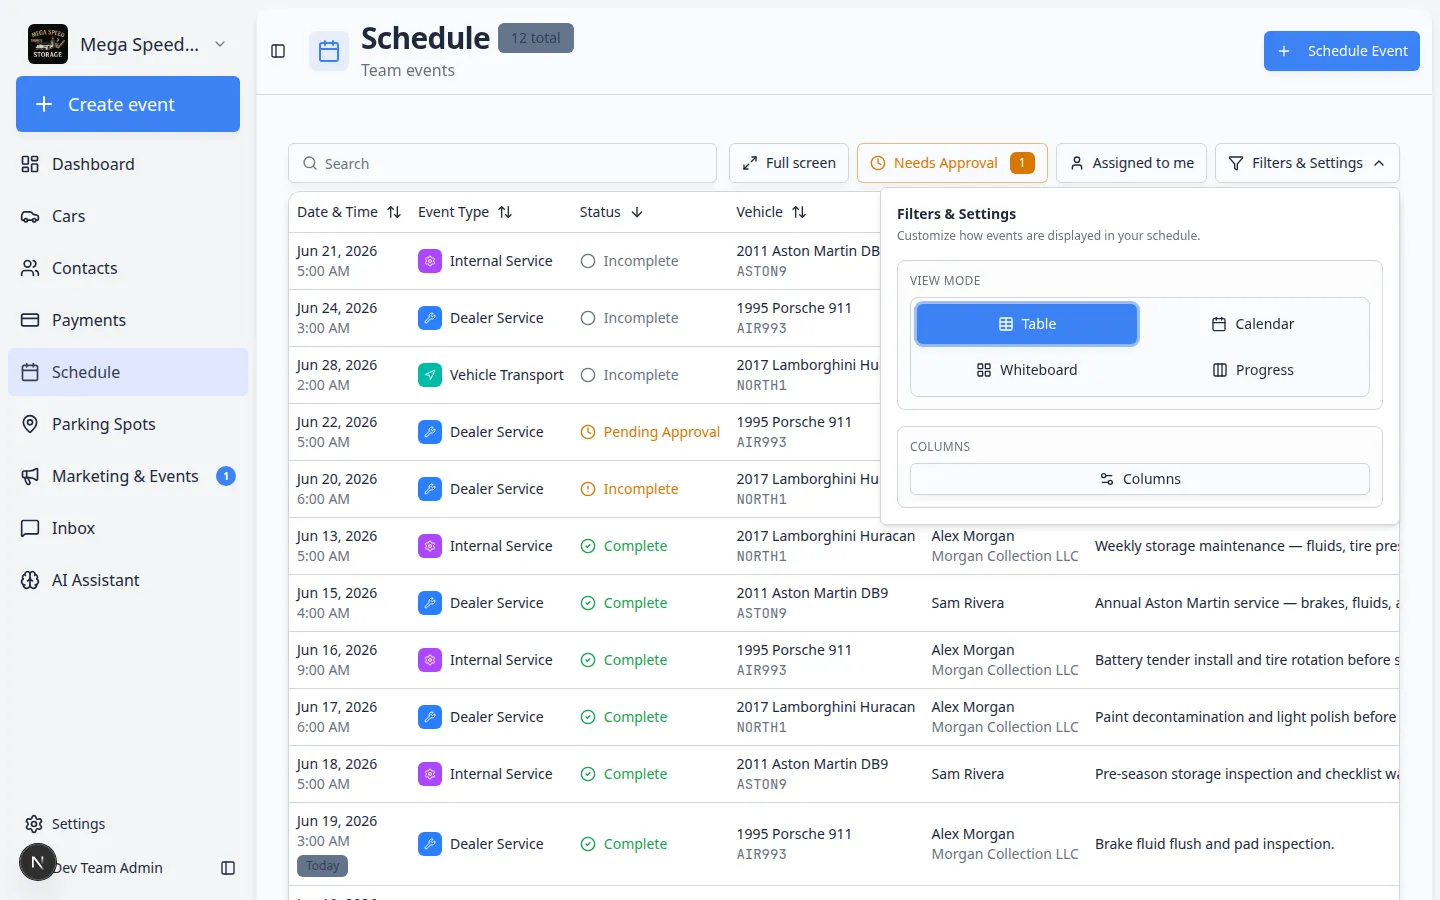Click Complete status for Jun 13 row
This screenshot has width=1440, height=900.
point(624,546)
